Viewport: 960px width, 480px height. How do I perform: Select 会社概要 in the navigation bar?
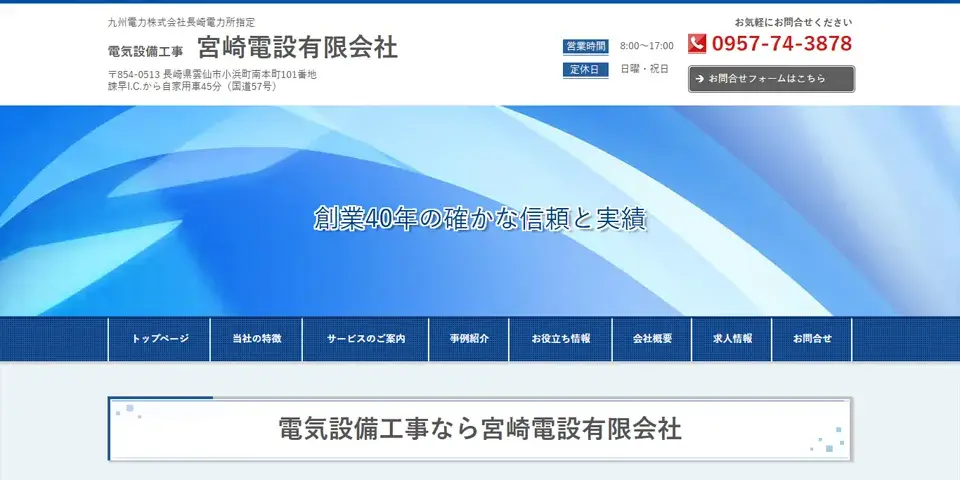coord(652,339)
